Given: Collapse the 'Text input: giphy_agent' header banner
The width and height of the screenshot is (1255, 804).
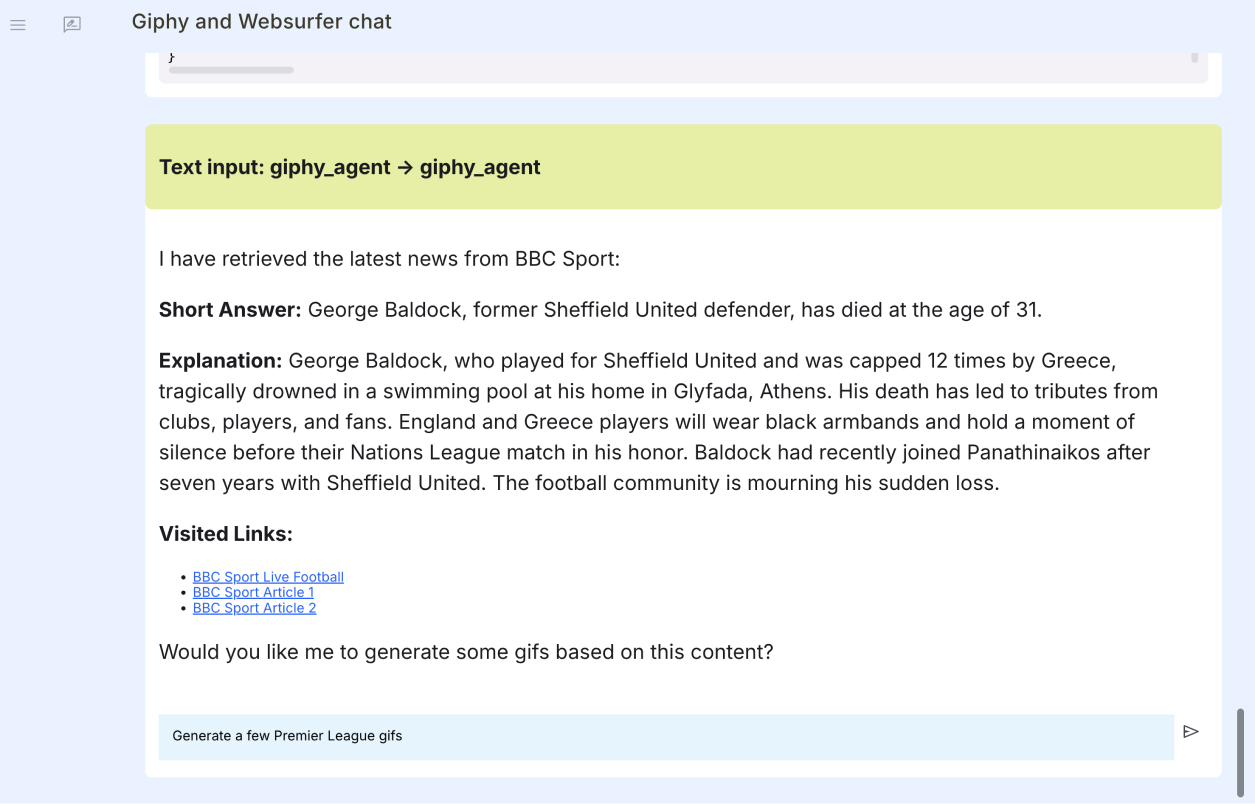Looking at the screenshot, I should pos(683,167).
